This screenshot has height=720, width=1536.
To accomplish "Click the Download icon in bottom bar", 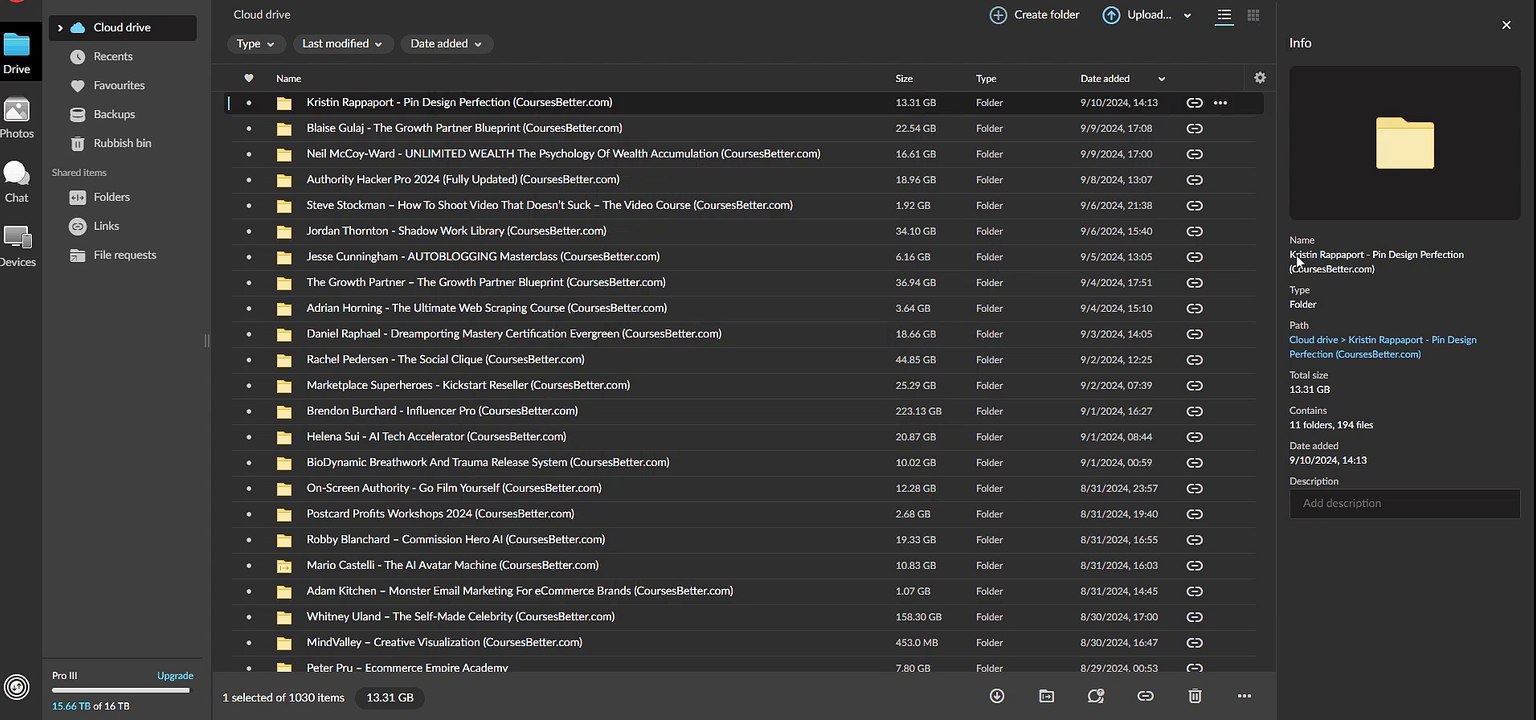I will (997, 696).
